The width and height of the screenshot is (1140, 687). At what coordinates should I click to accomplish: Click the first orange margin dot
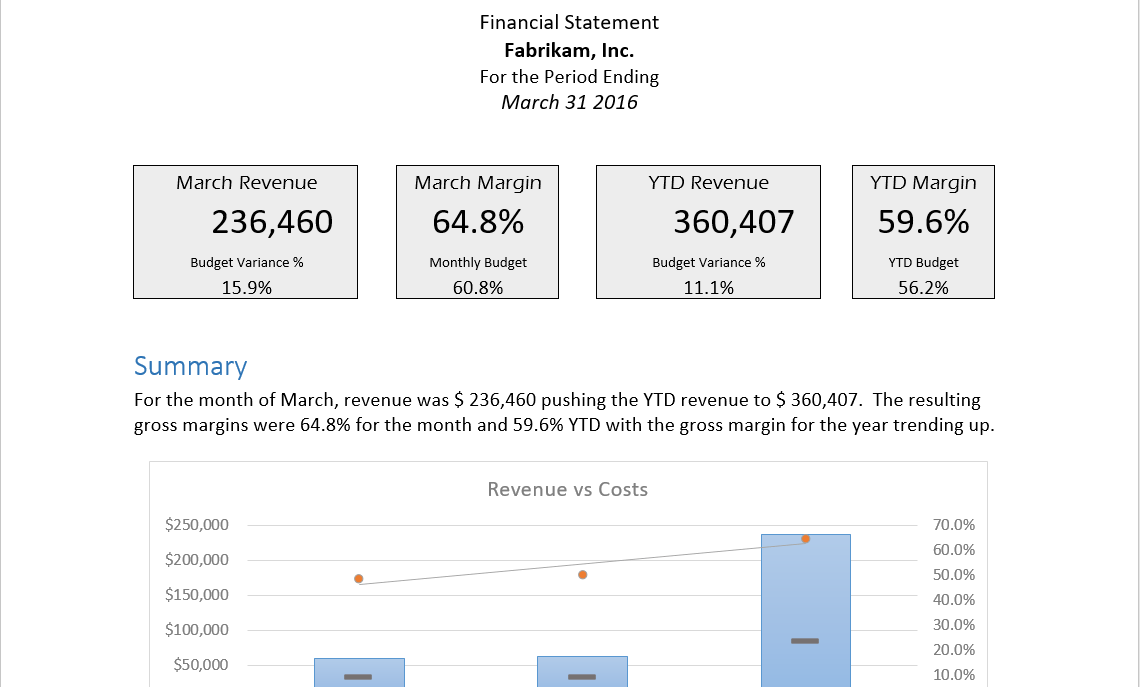pyautogui.click(x=358, y=579)
